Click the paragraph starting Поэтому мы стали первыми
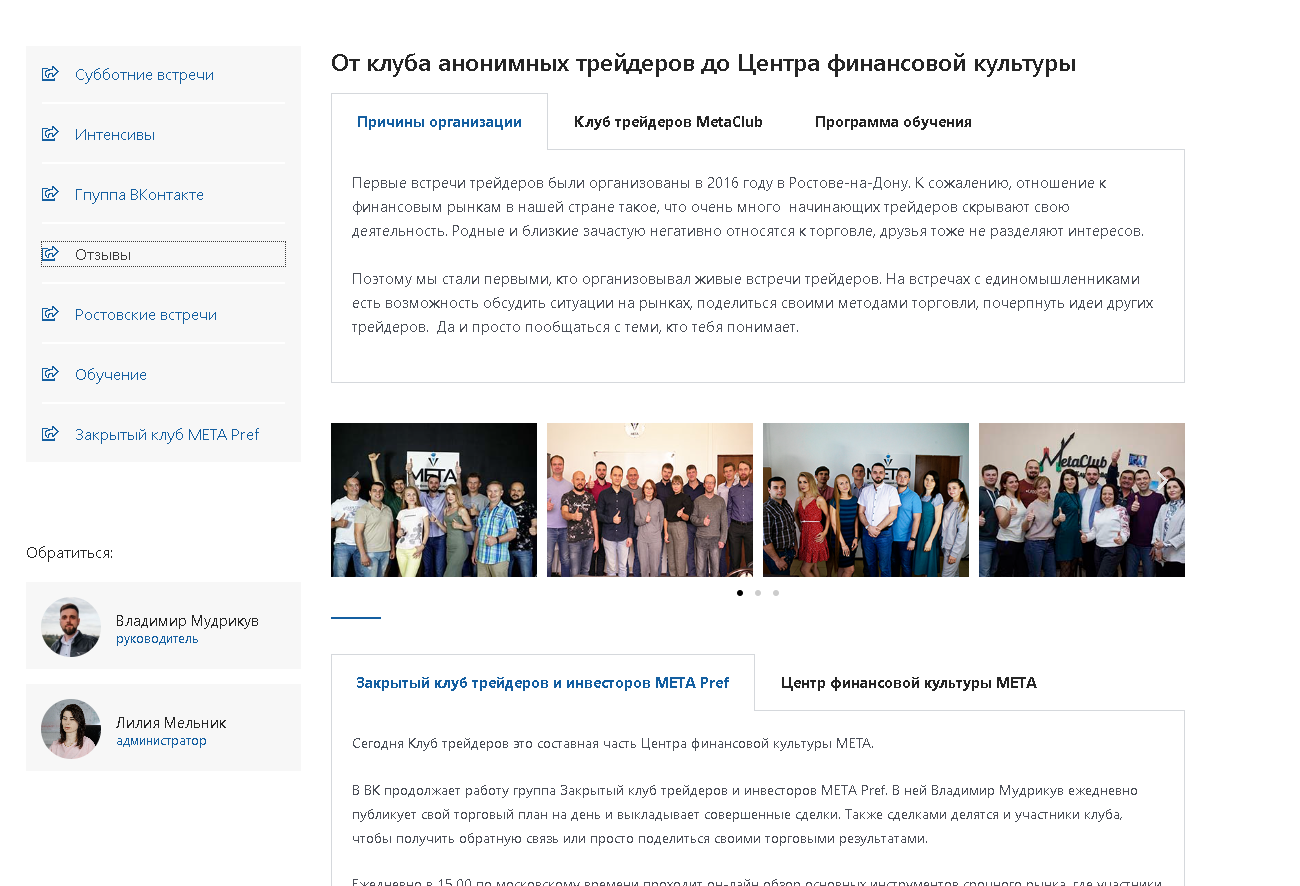This screenshot has width=1300, height=886. 753,303
